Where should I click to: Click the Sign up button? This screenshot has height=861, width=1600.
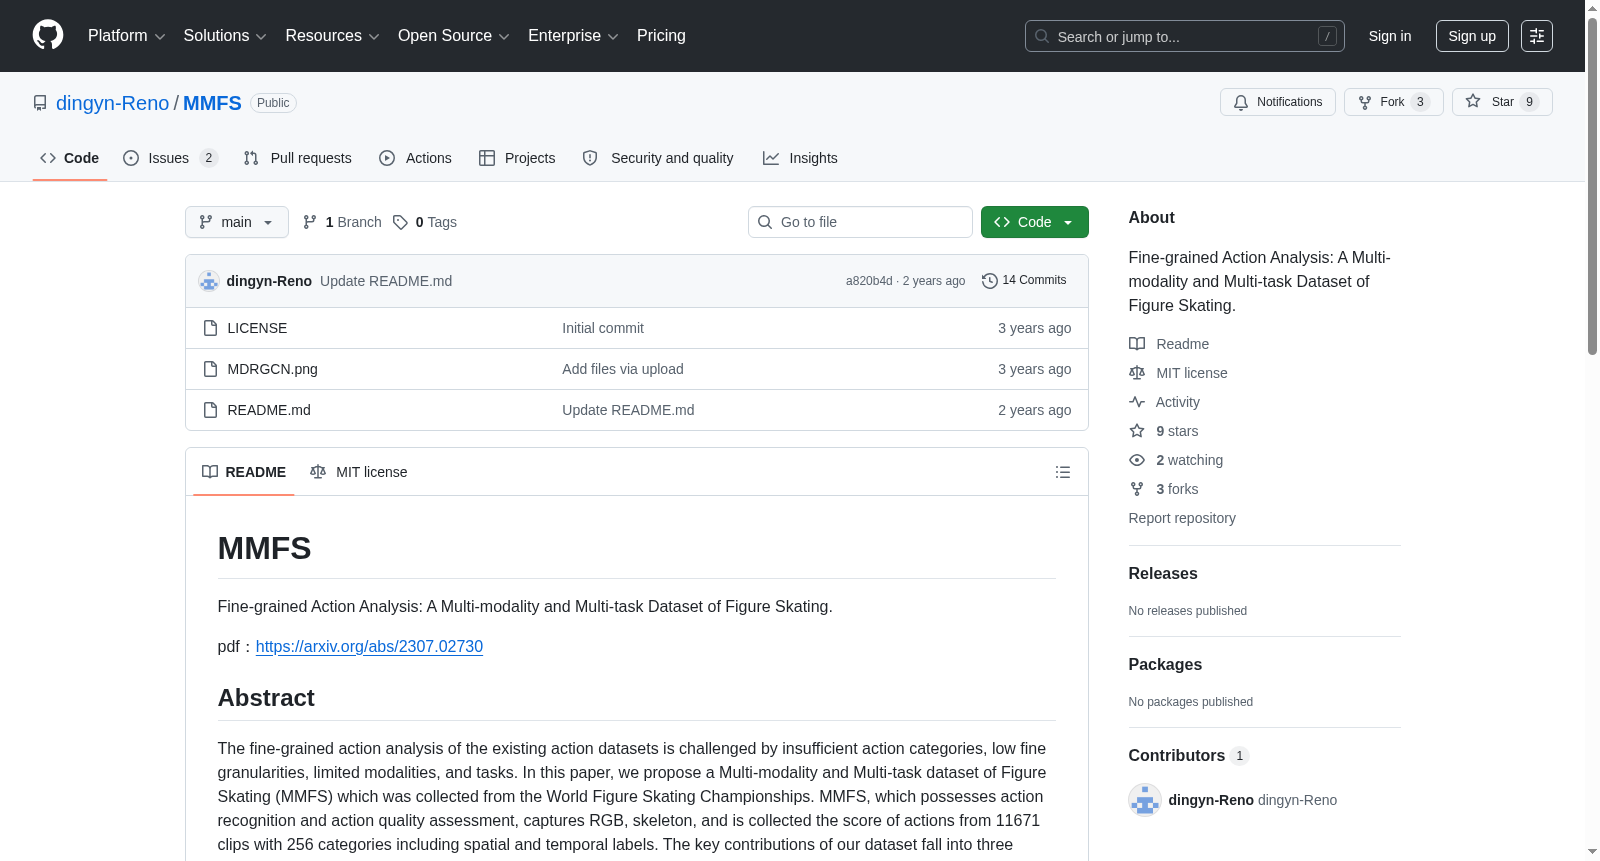(1472, 36)
